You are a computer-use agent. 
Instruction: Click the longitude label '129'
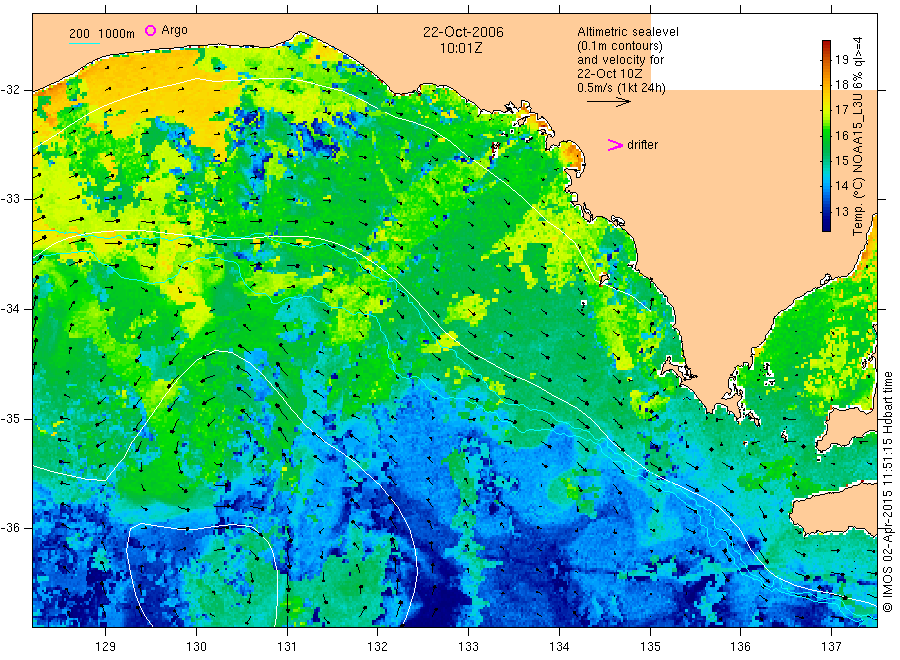106,647
